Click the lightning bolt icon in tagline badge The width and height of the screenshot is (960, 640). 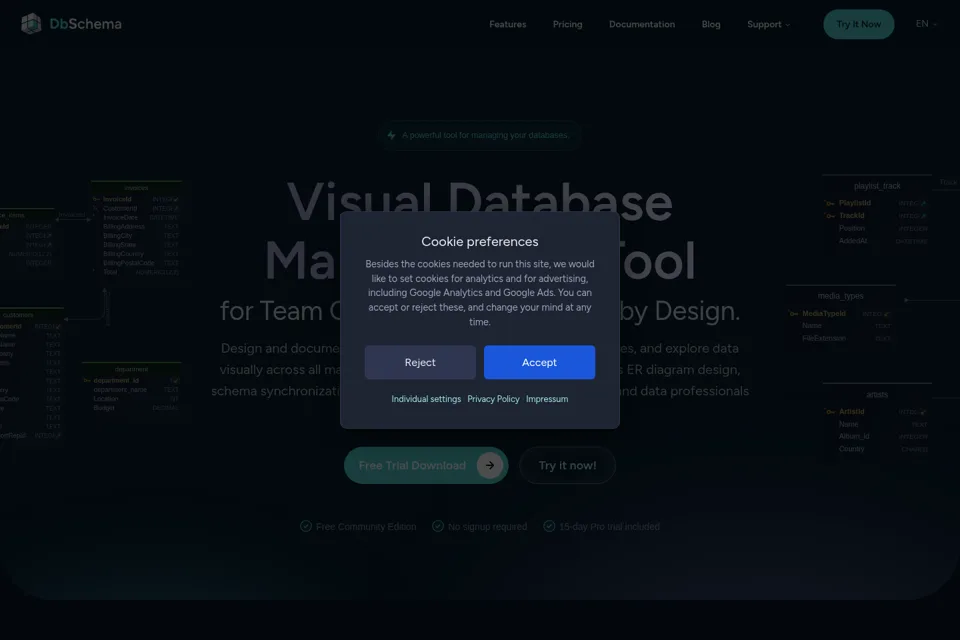point(391,135)
